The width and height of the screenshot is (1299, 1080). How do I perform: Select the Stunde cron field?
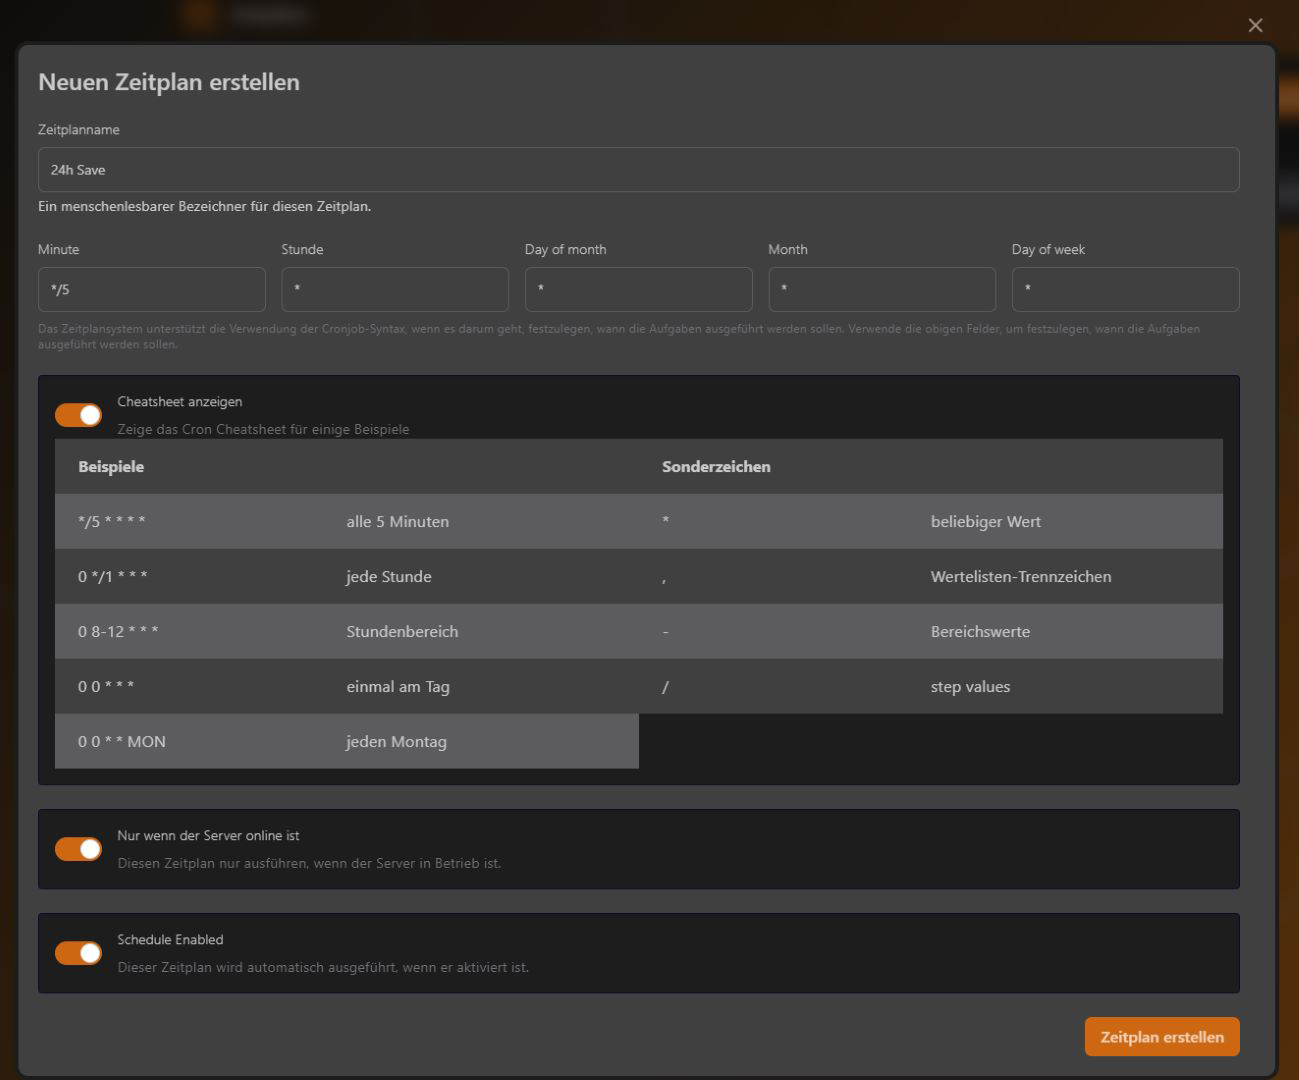[395, 290]
